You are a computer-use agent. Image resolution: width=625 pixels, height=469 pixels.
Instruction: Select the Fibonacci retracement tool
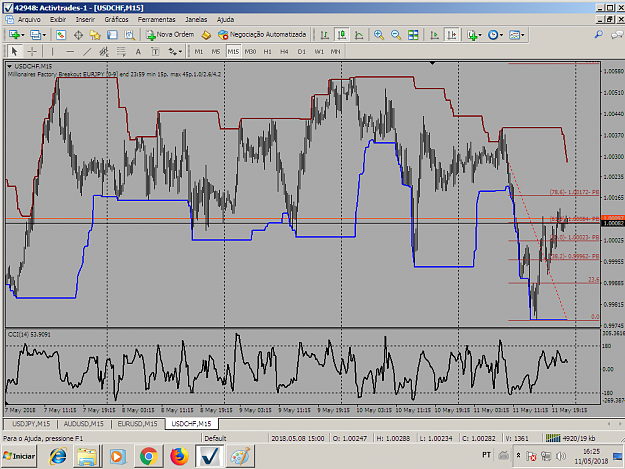pos(121,51)
